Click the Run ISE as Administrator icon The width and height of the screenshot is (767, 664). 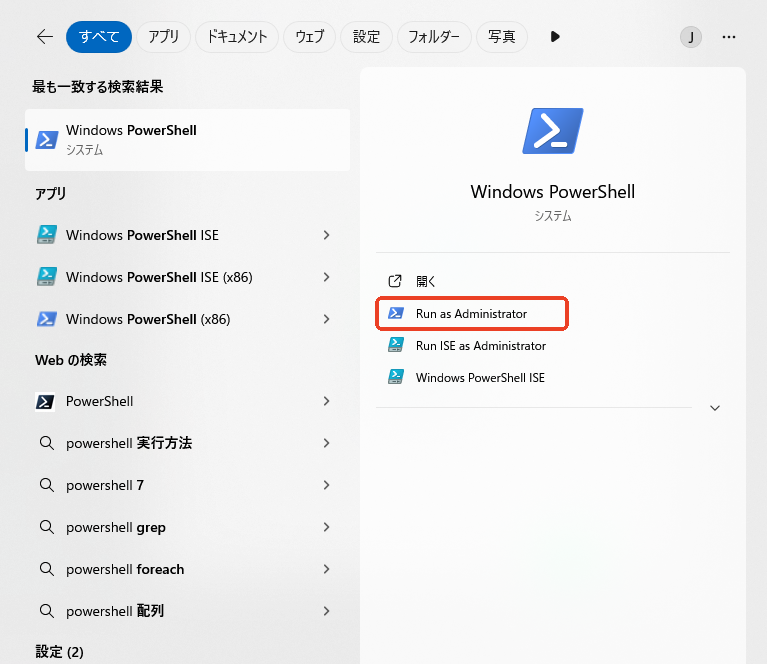pyautogui.click(x=396, y=345)
